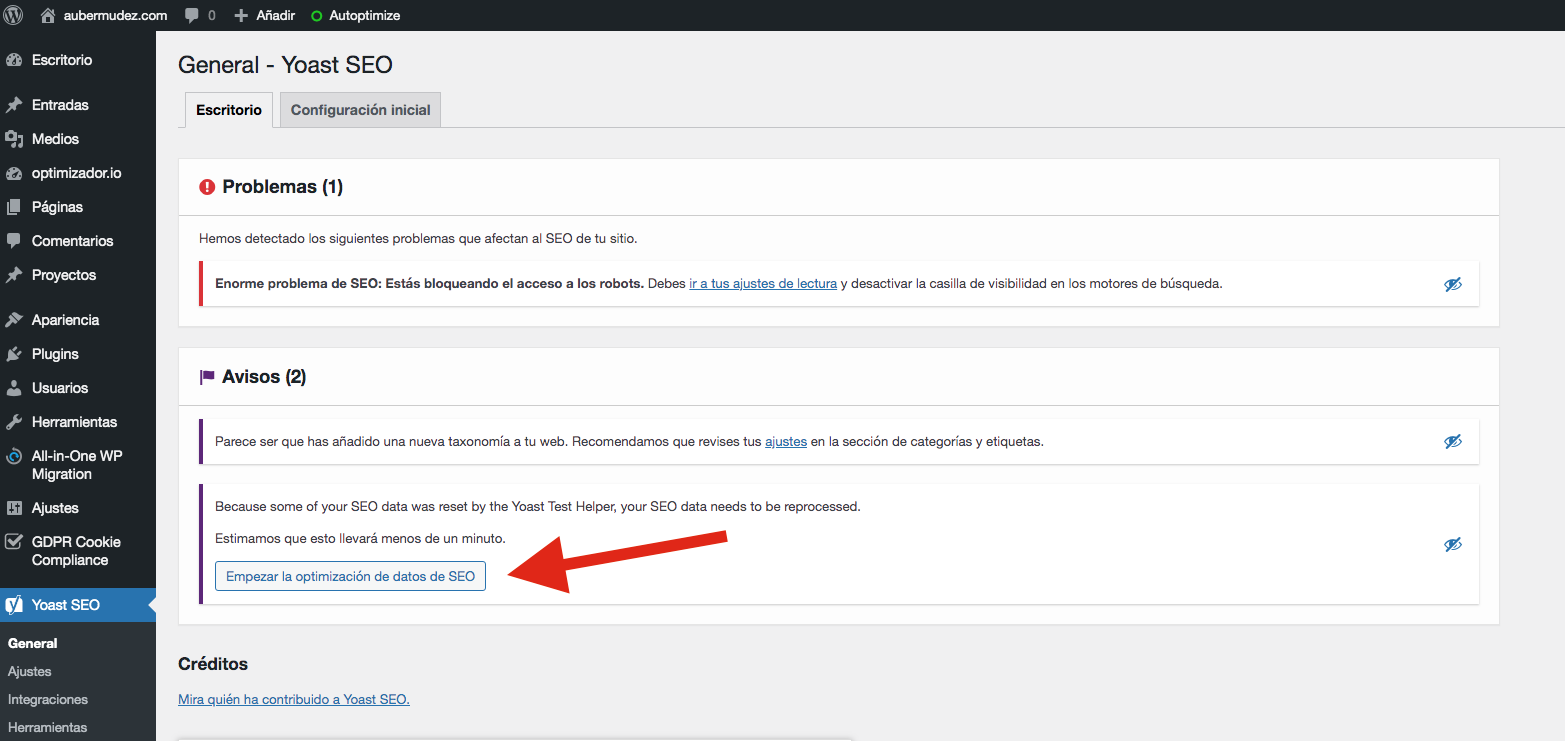
Task: Click the Avisos (2) heading
Action: tap(264, 377)
